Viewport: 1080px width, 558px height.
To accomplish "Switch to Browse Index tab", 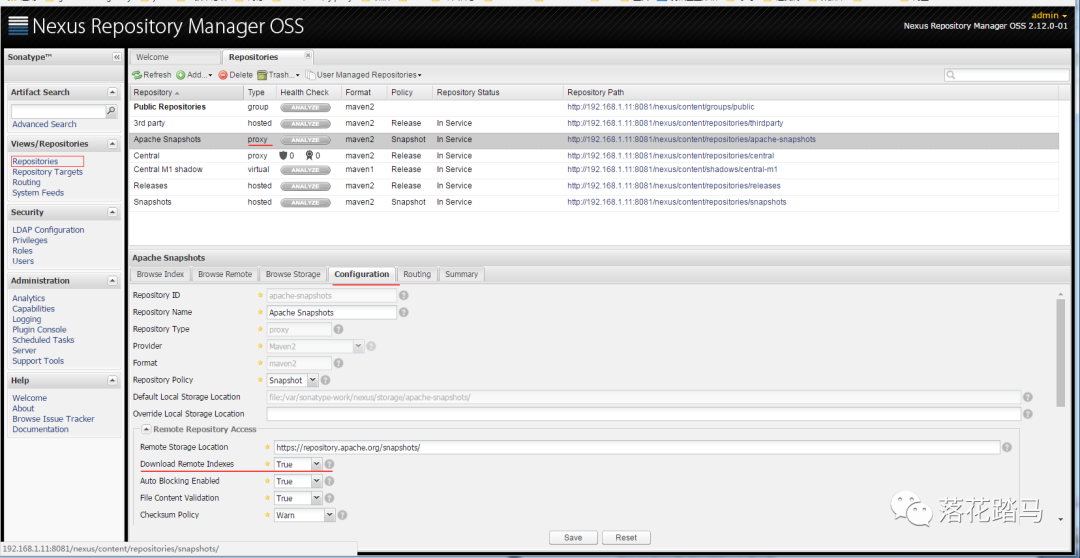I will [x=160, y=274].
